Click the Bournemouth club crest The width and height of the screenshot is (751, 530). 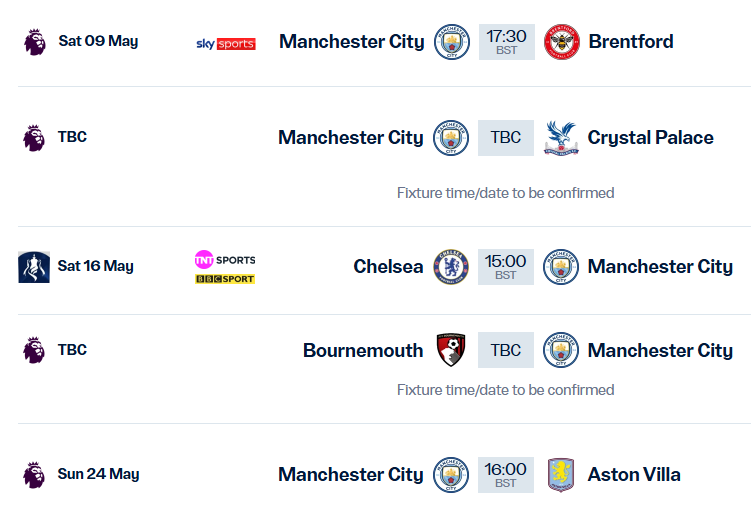[451, 350]
